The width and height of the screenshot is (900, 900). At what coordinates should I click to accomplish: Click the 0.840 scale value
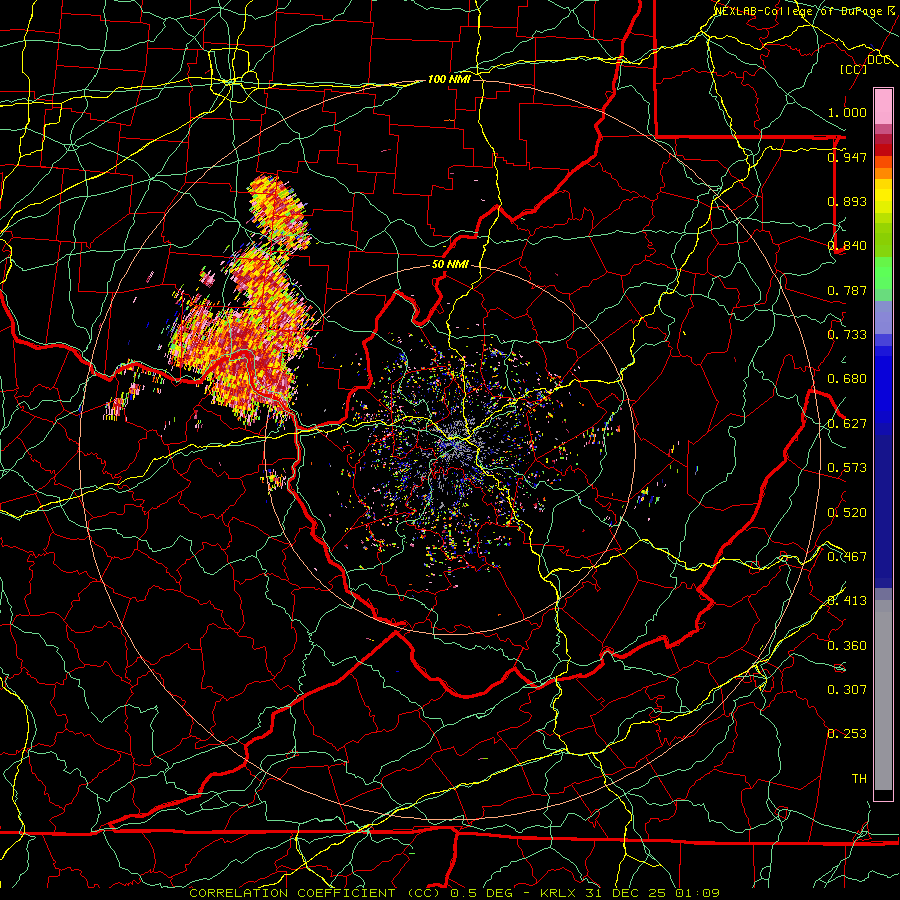tap(847, 246)
